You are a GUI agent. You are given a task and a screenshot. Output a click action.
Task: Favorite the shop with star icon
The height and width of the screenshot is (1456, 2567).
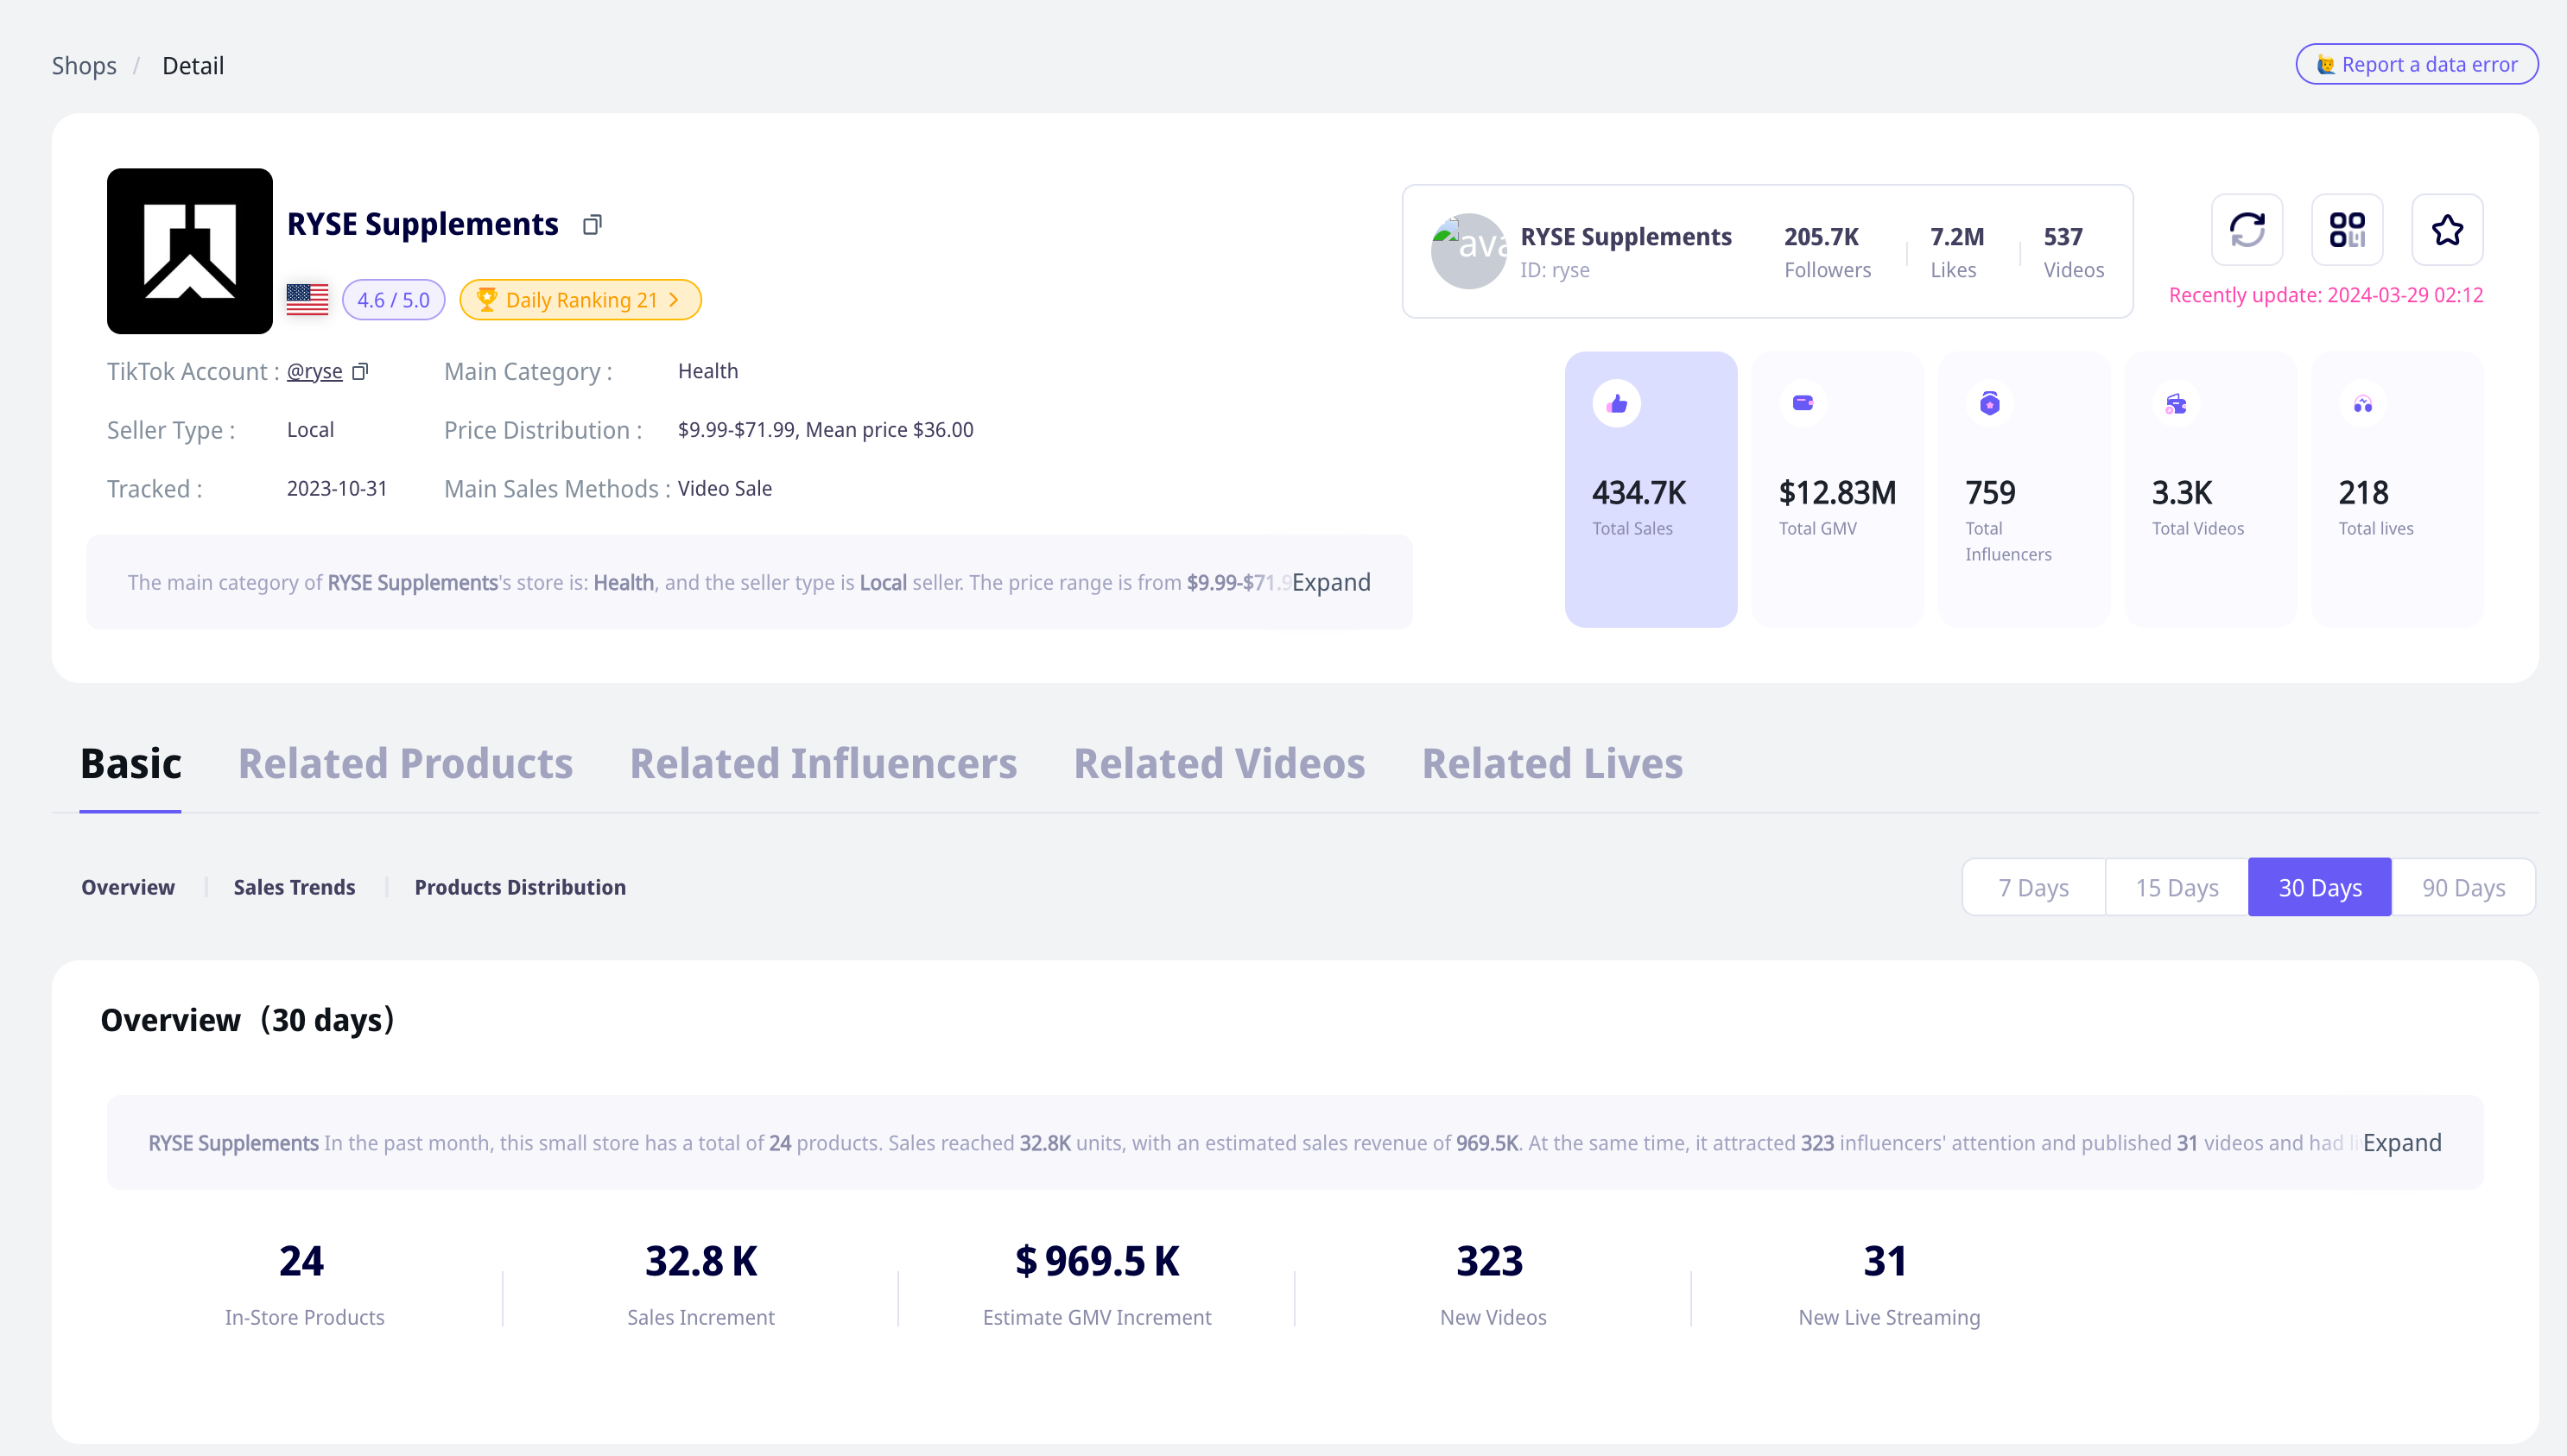tap(2447, 230)
